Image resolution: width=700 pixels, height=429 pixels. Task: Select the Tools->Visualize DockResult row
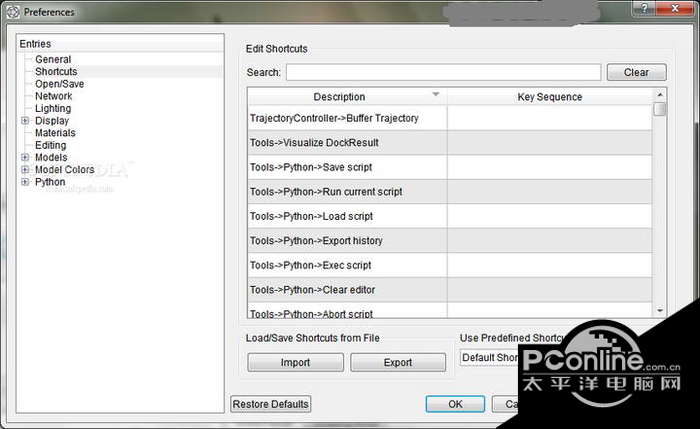[450, 143]
